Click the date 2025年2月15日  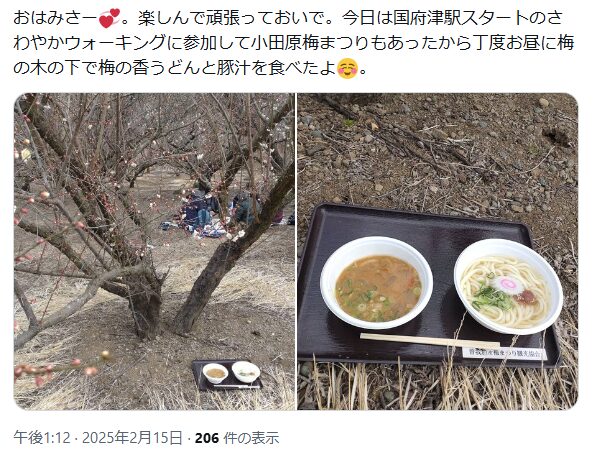point(132,438)
